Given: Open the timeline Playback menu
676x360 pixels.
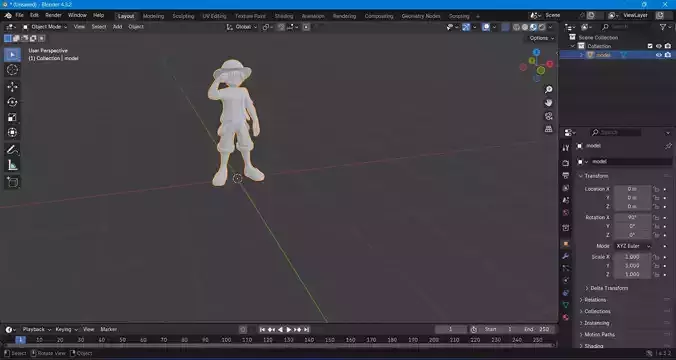Looking at the screenshot, I should click(x=37, y=329).
